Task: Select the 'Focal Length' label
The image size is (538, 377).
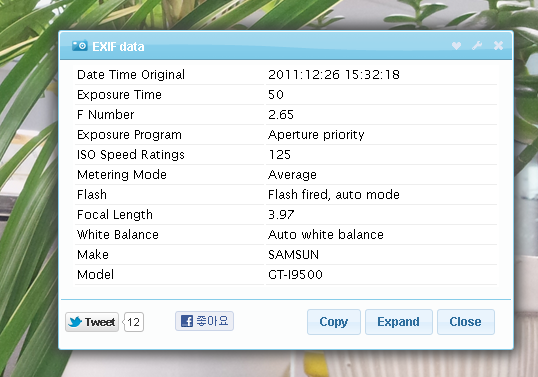Action: [x=115, y=215]
